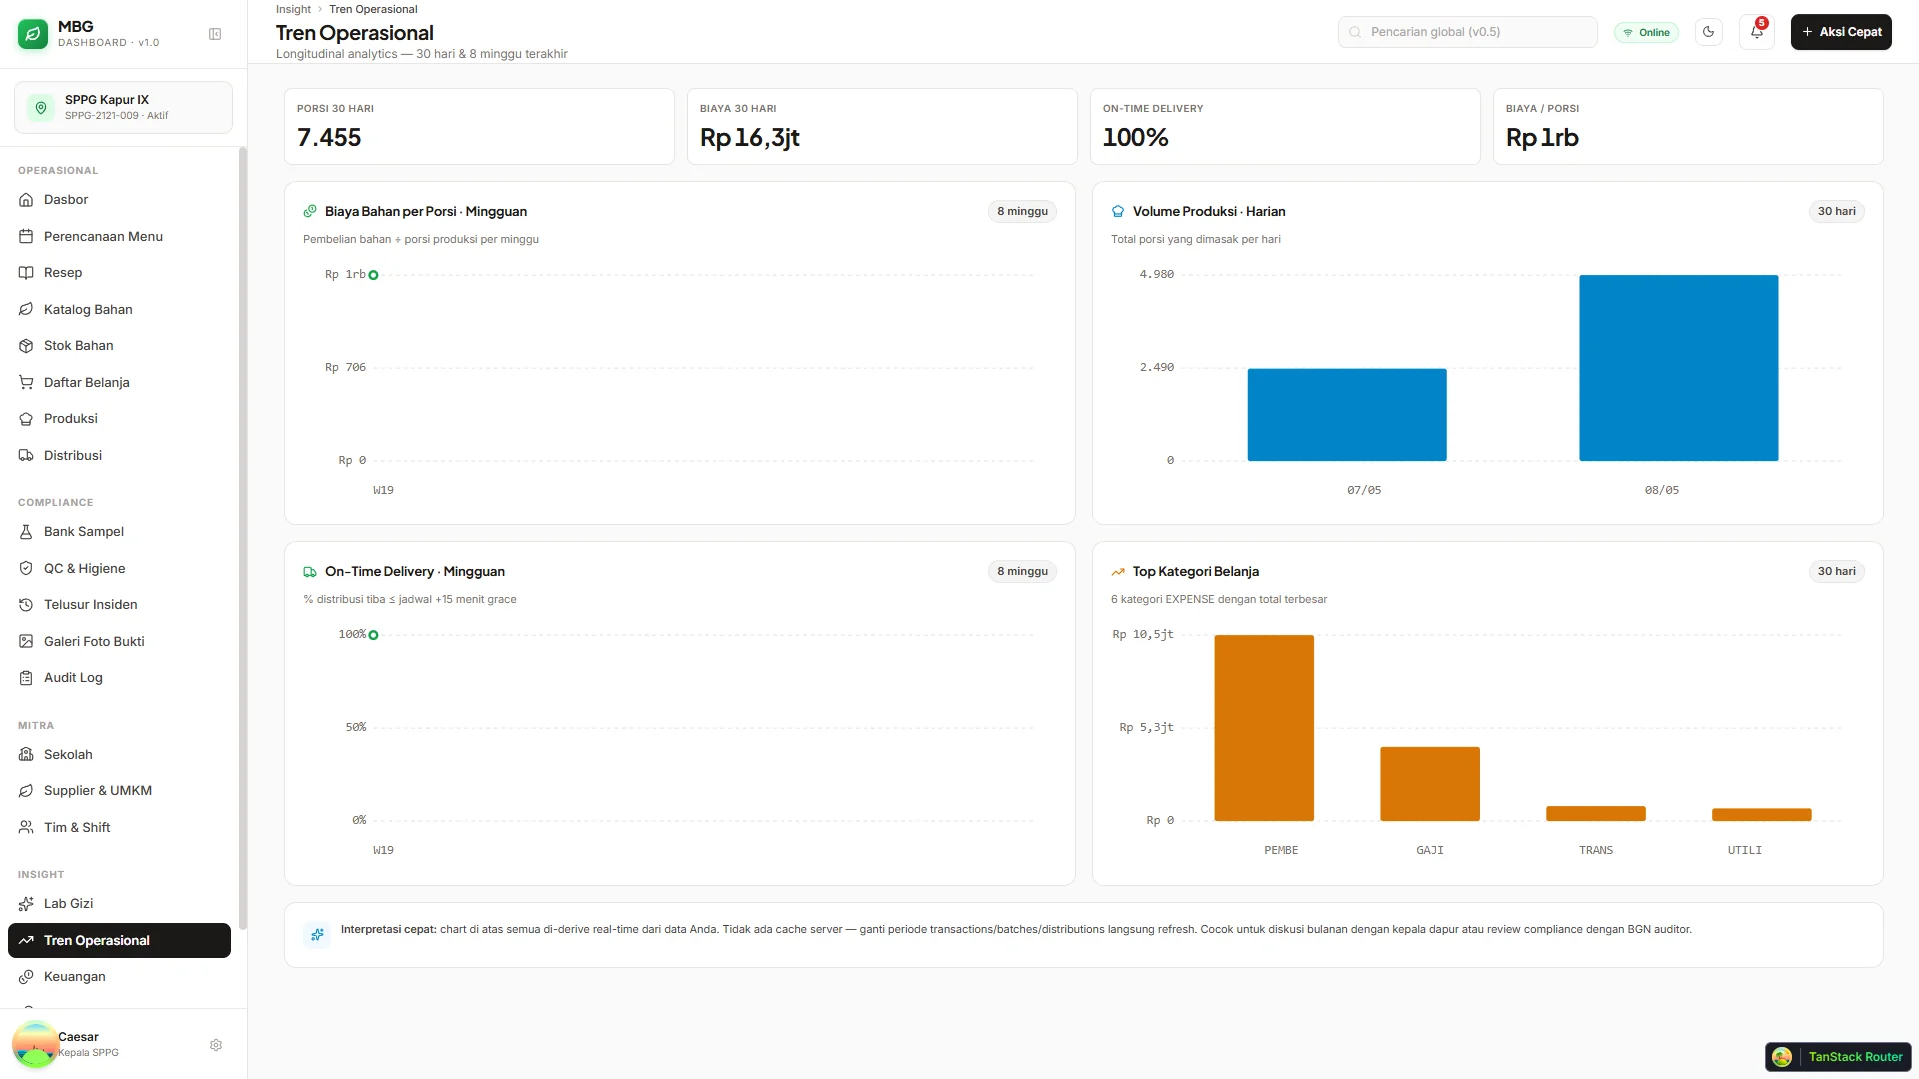Click the Supplier & UMKM leaf icon

coord(26,791)
